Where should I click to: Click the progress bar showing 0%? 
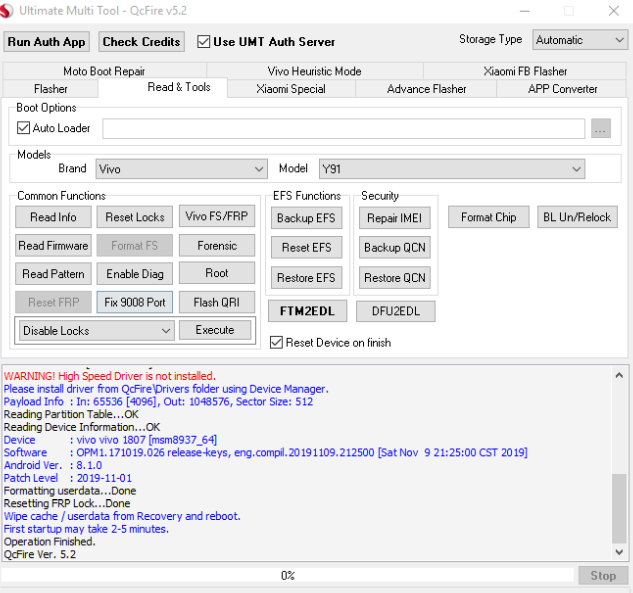coord(287,575)
